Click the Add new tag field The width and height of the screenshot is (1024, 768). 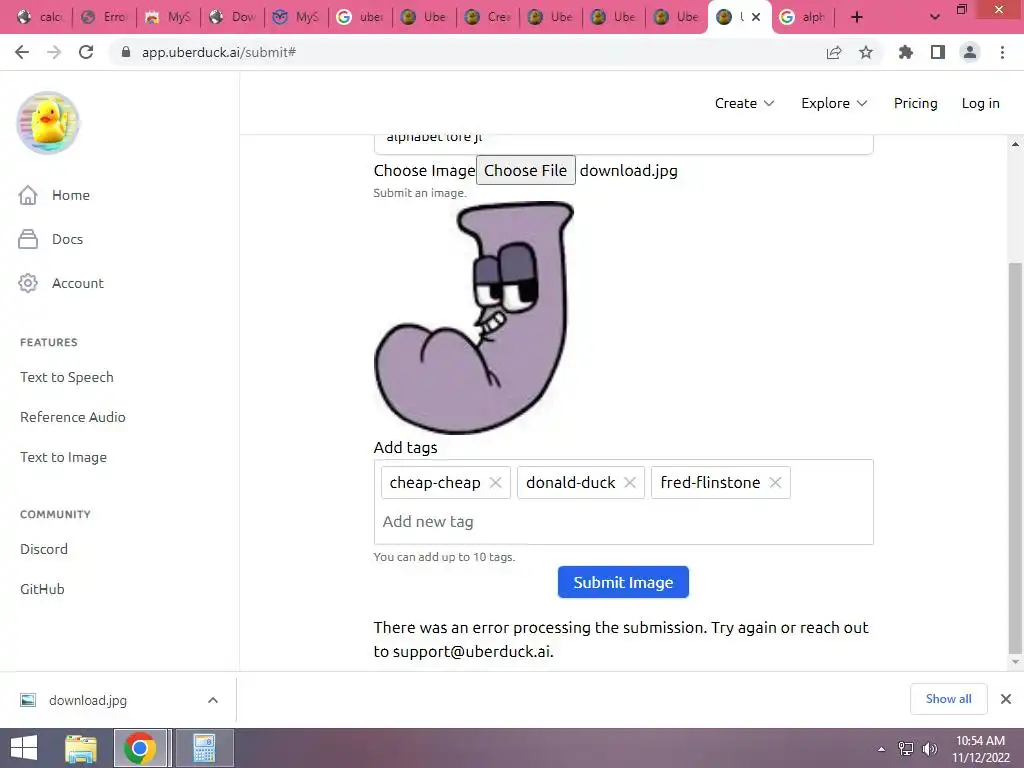pos(623,522)
